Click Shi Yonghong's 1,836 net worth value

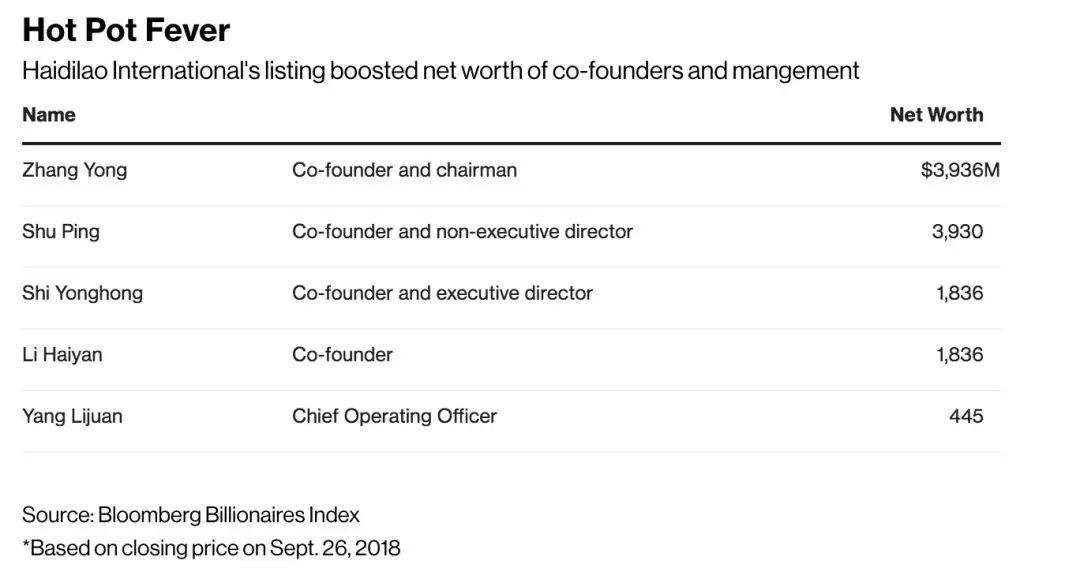(959, 293)
